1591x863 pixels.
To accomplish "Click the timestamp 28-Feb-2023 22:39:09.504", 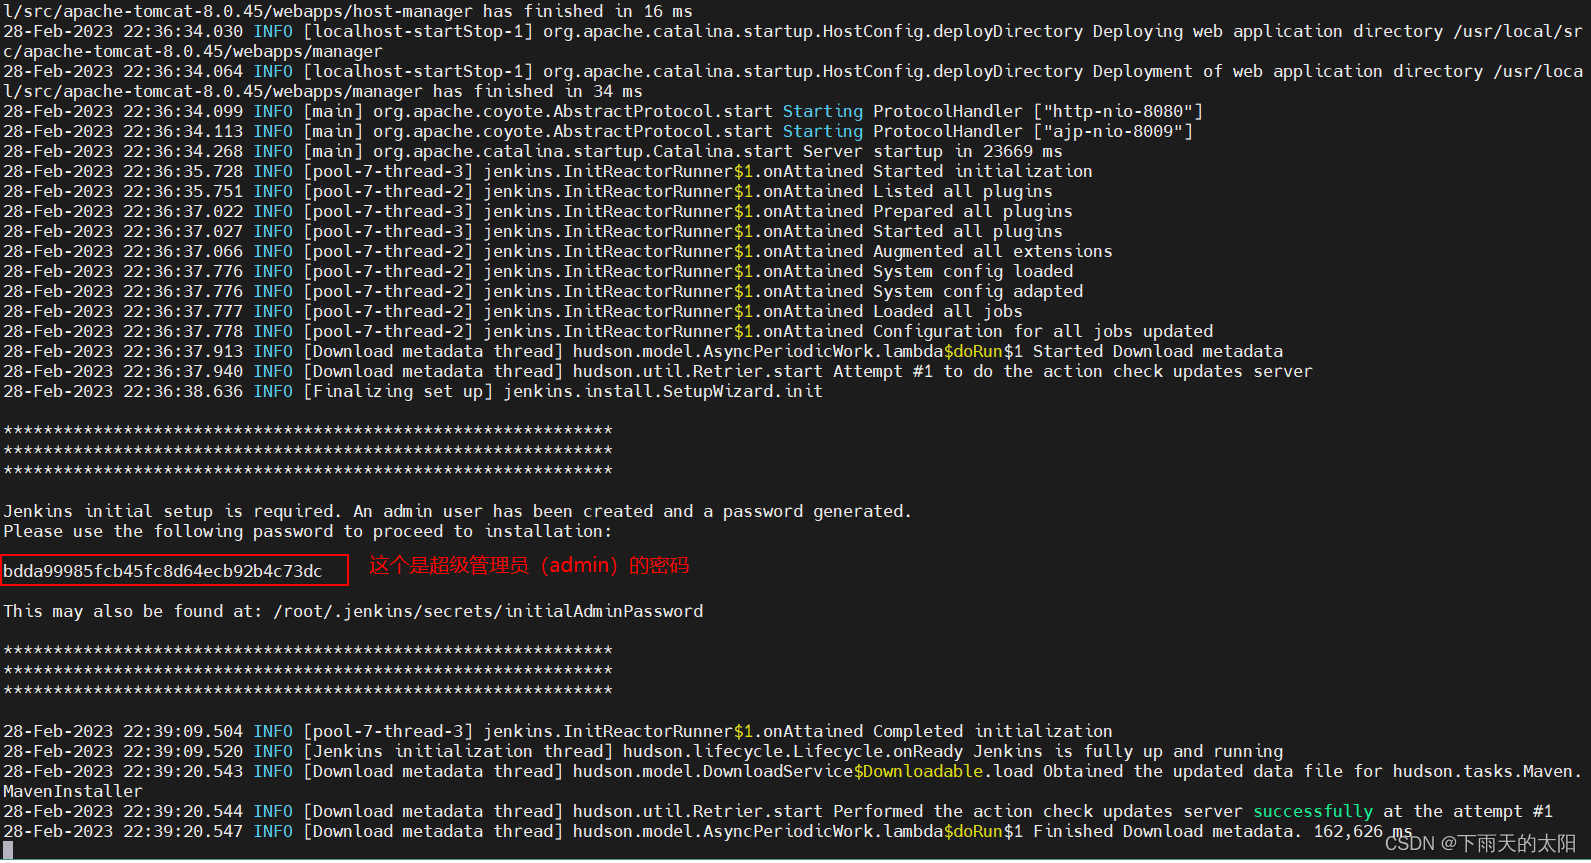I will tap(123, 731).
